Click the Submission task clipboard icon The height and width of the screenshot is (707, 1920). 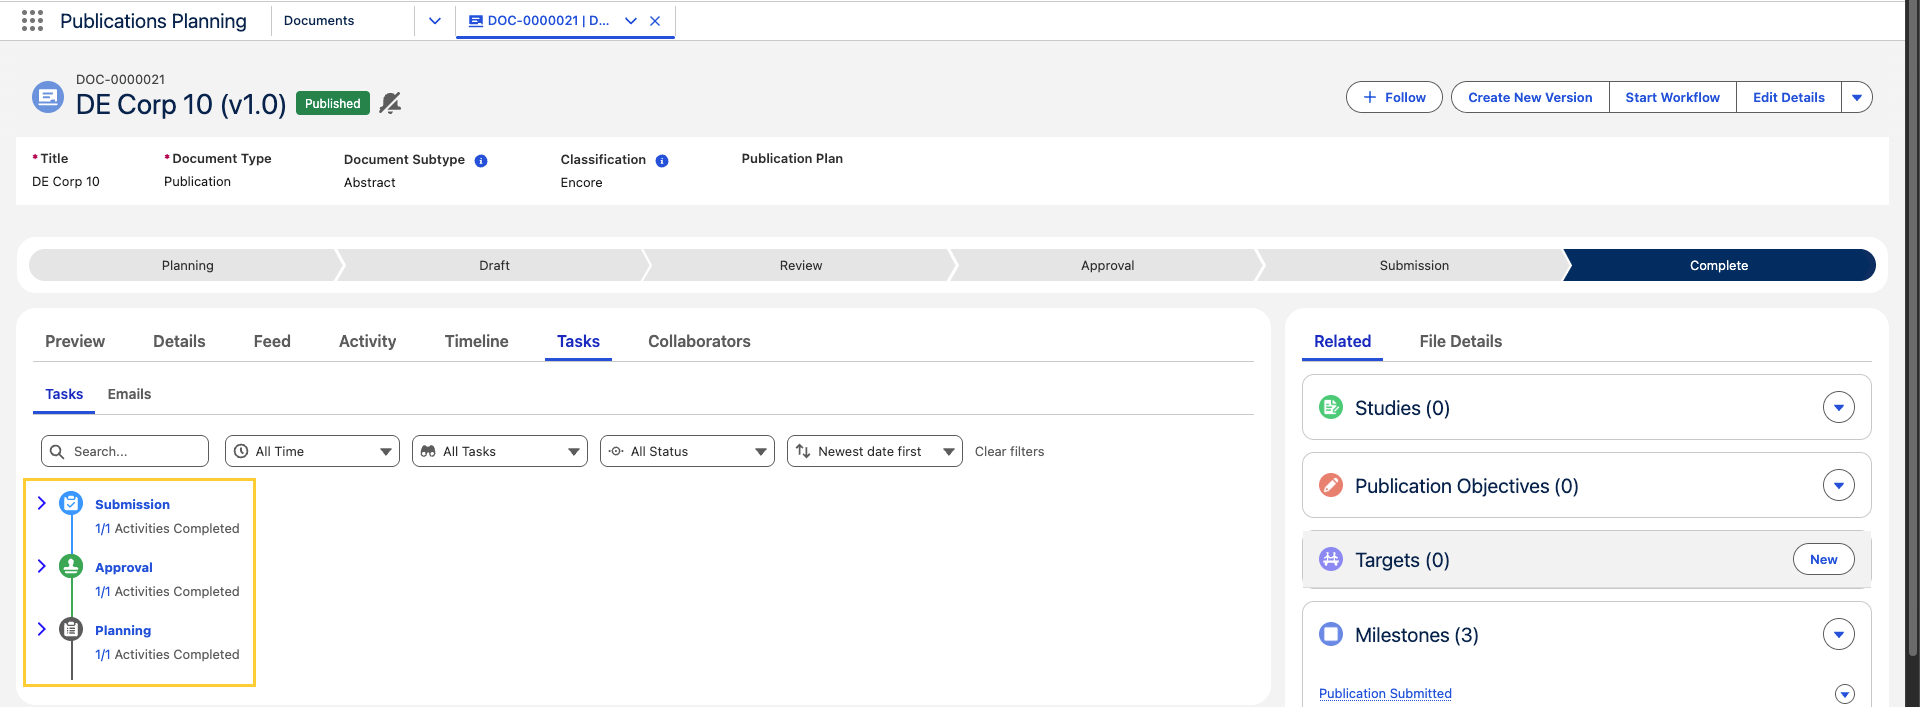coord(71,503)
